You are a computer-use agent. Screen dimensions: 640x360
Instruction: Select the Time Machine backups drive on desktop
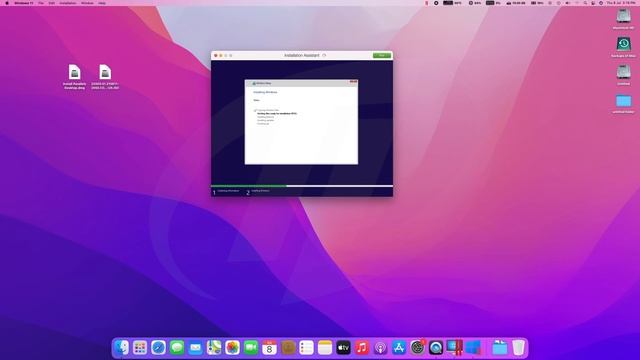(x=623, y=47)
